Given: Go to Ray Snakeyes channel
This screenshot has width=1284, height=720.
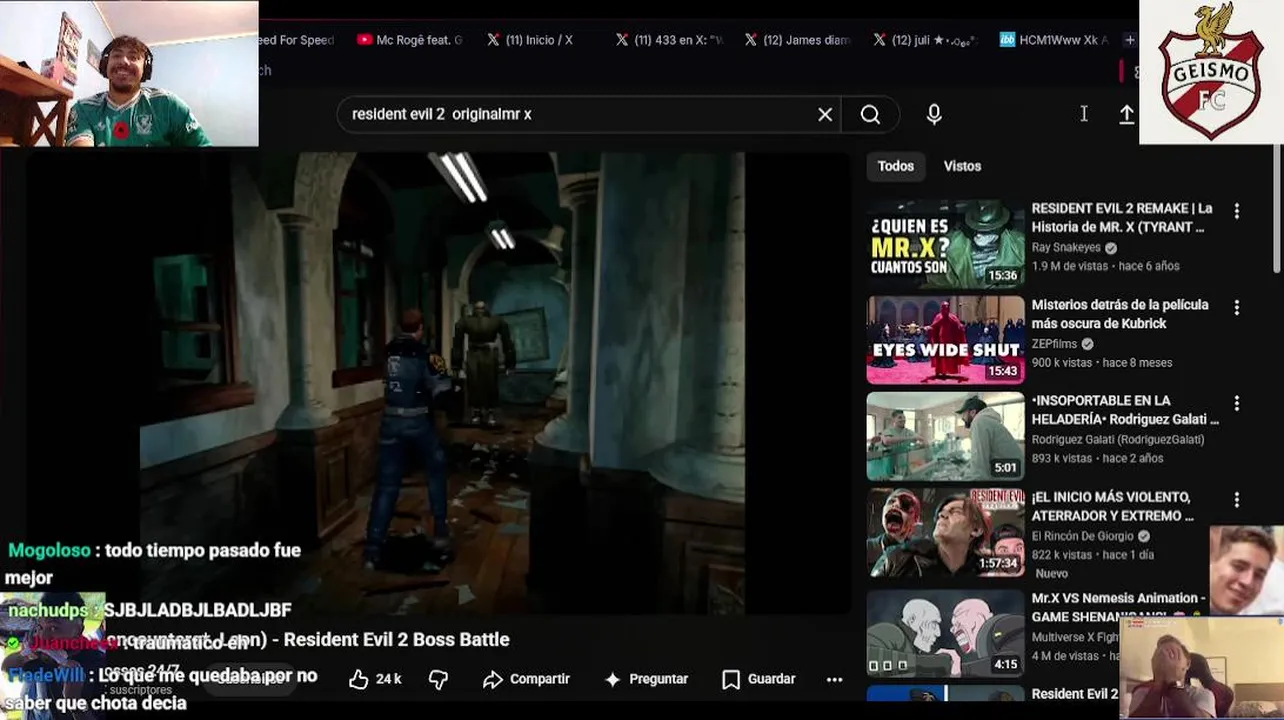Looking at the screenshot, I should click(1066, 248).
